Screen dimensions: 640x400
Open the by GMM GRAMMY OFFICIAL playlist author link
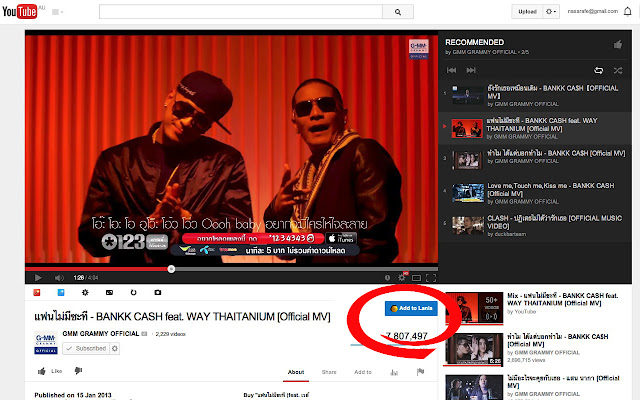pos(487,52)
